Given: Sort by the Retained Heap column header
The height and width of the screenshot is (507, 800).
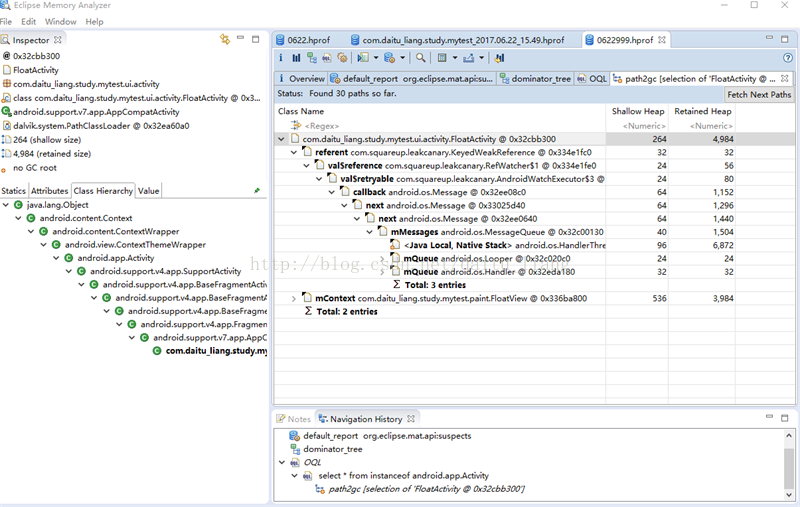Looking at the screenshot, I should pyautogui.click(x=702, y=111).
